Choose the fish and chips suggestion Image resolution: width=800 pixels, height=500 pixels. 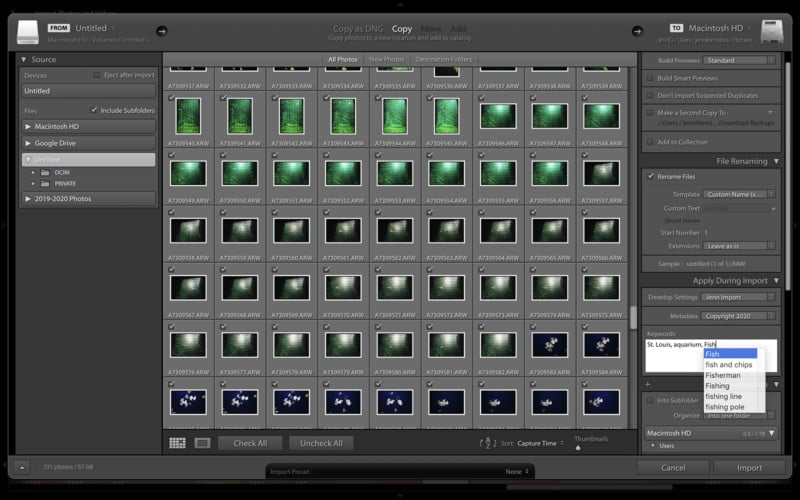point(730,365)
